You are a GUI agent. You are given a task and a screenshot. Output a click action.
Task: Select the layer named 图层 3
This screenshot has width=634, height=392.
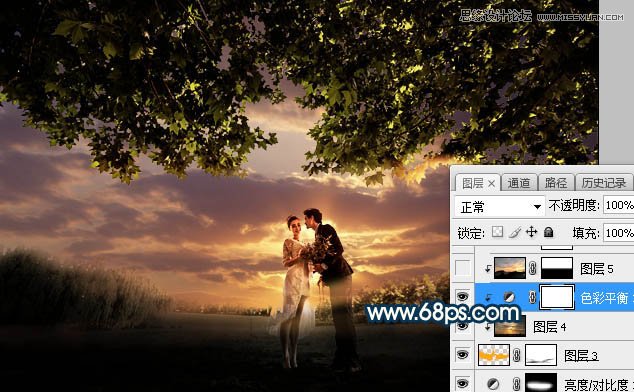(x=581, y=356)
